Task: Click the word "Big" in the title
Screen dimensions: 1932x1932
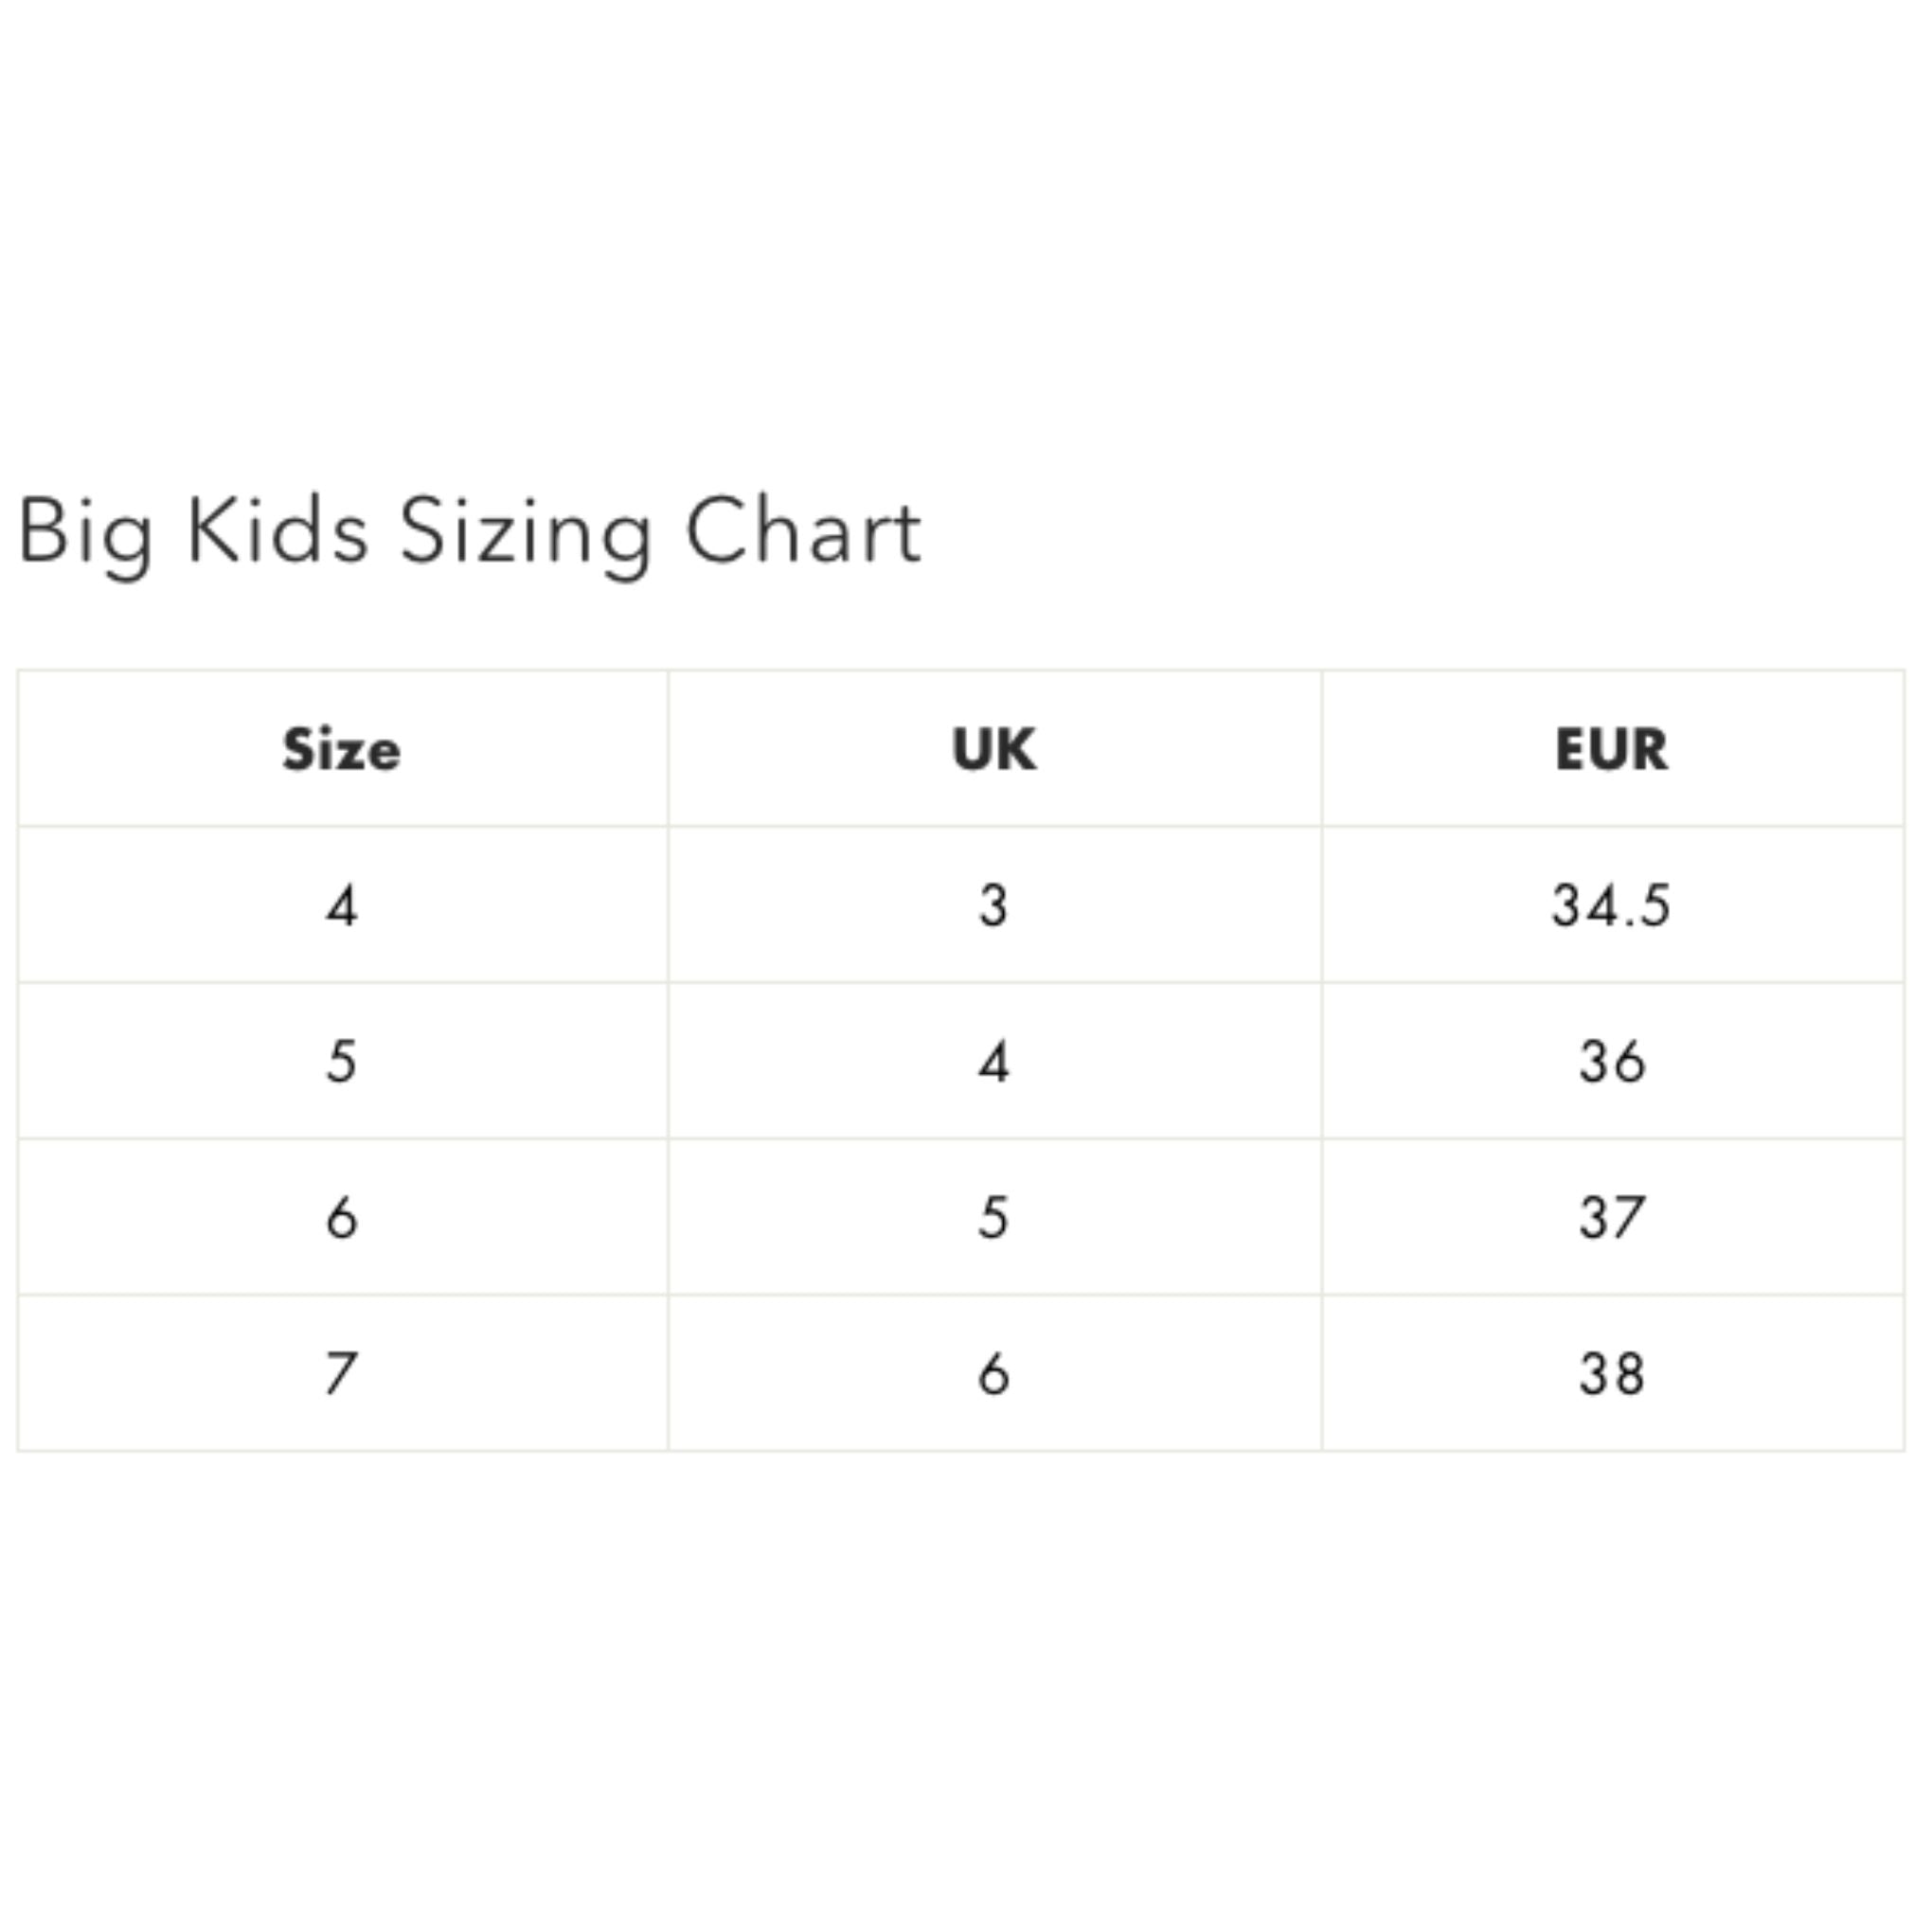Action: coord(86,532)
